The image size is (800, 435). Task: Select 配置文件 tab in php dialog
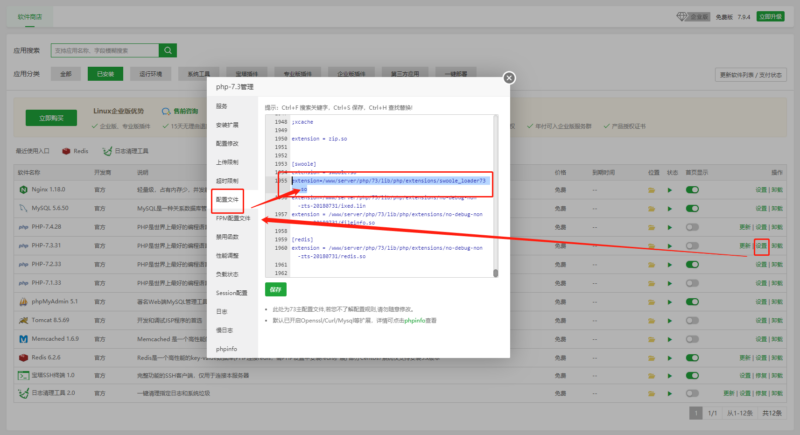[228, 200]
